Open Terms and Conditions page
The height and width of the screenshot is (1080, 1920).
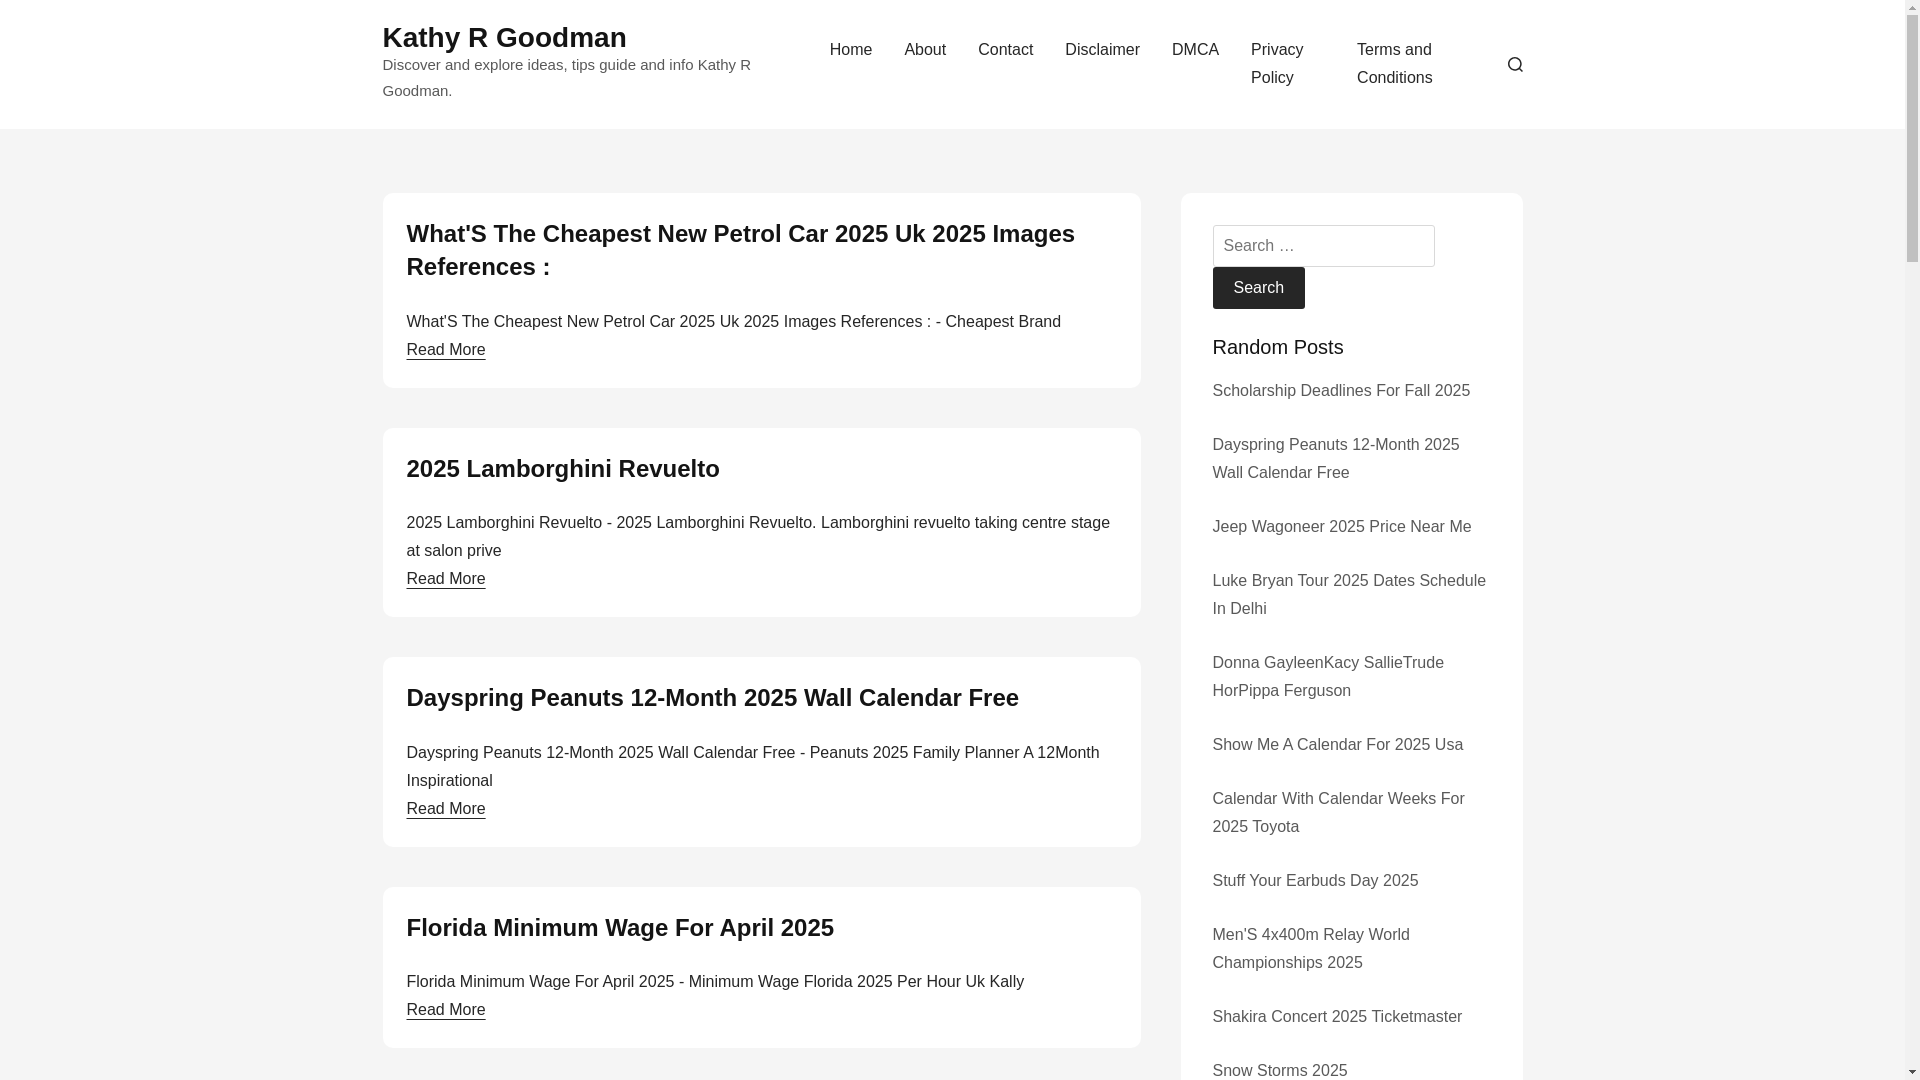[x=1394, y=64]
